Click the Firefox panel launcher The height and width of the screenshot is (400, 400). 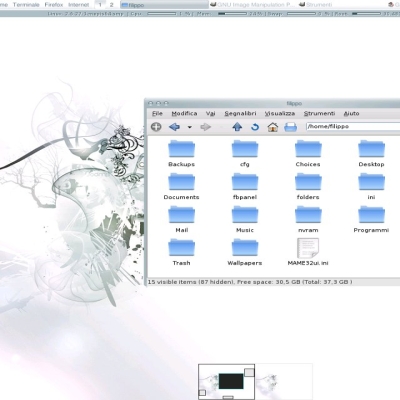click(x=54, y=5)
